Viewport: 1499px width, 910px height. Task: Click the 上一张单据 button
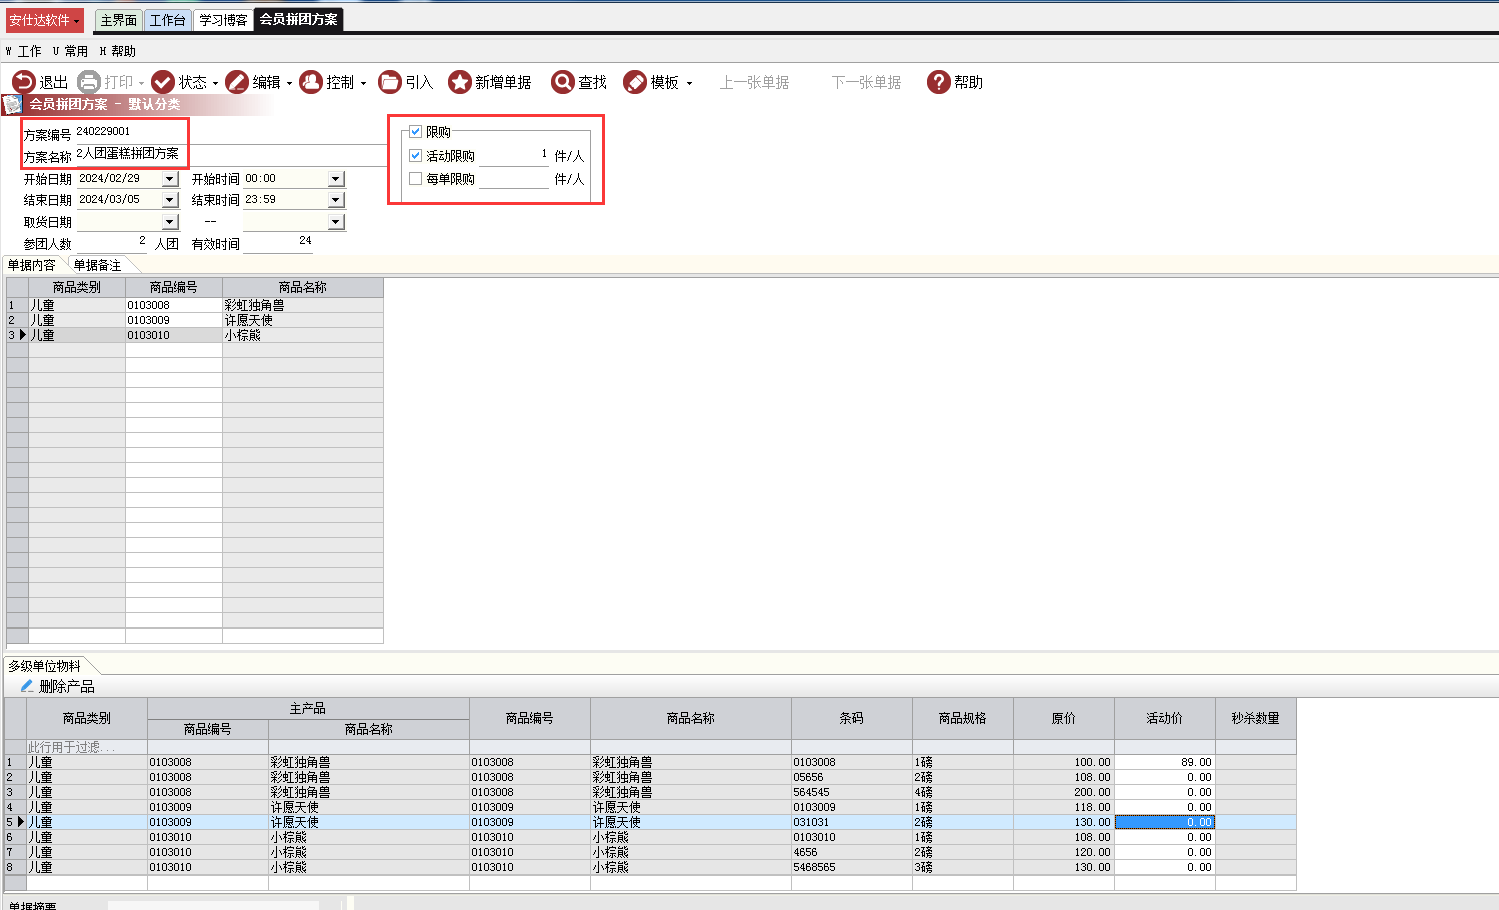[x=755, y=82]
